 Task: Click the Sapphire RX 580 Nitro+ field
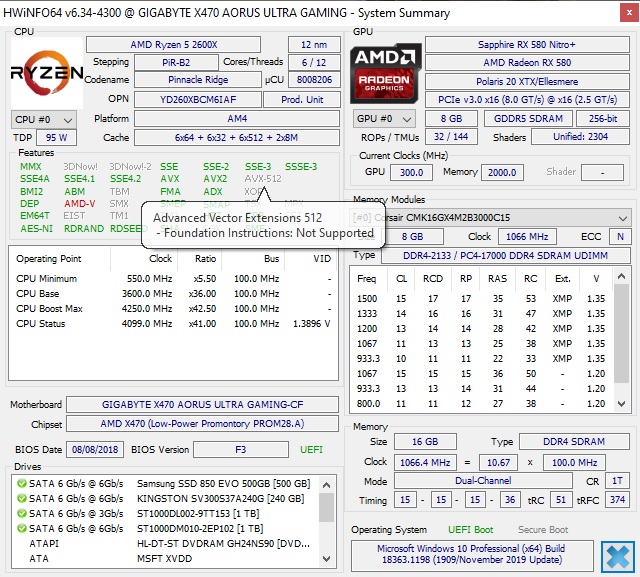point(527,44)
